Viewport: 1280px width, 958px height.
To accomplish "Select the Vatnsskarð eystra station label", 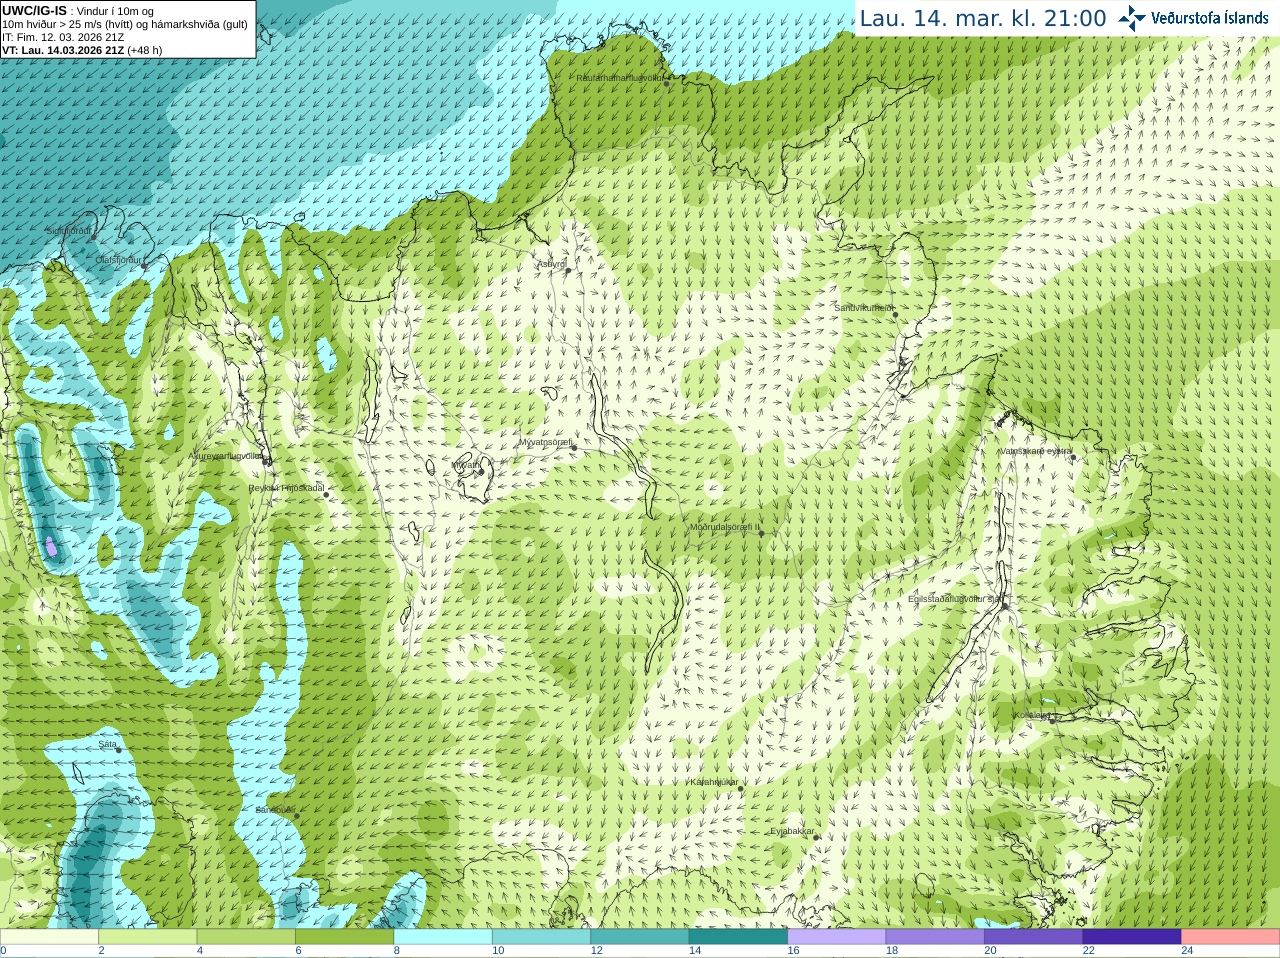I will click(x=1035, y=451).
